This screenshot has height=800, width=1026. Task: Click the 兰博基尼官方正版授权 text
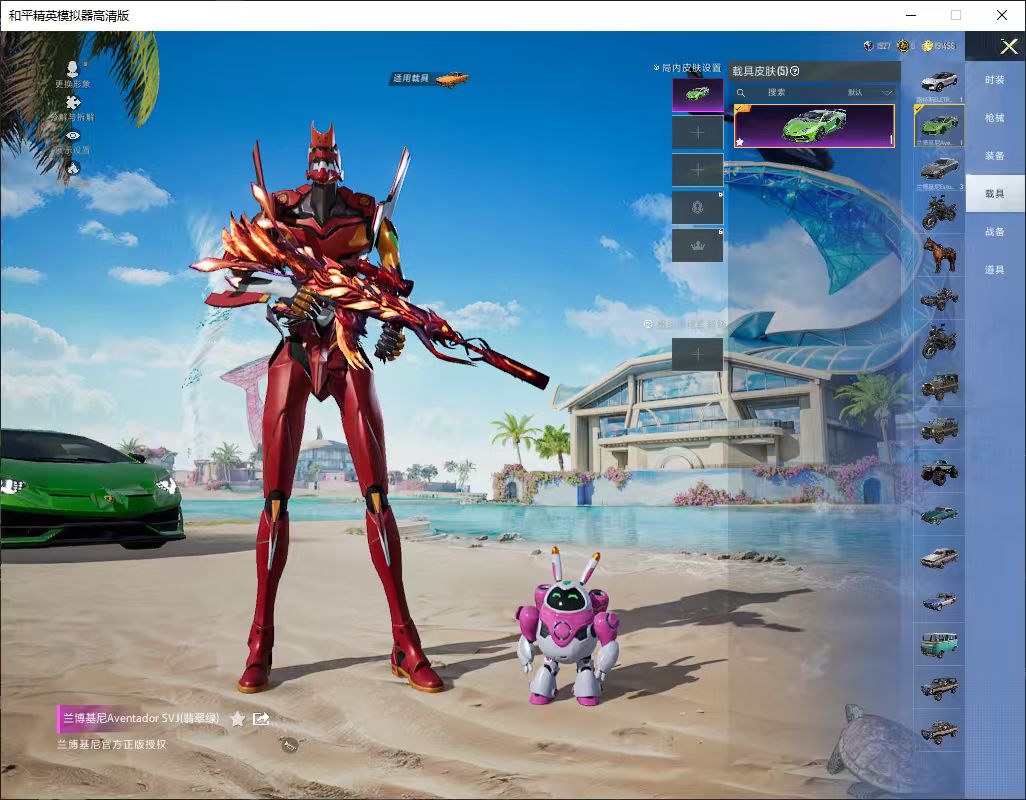coord(111,744)
